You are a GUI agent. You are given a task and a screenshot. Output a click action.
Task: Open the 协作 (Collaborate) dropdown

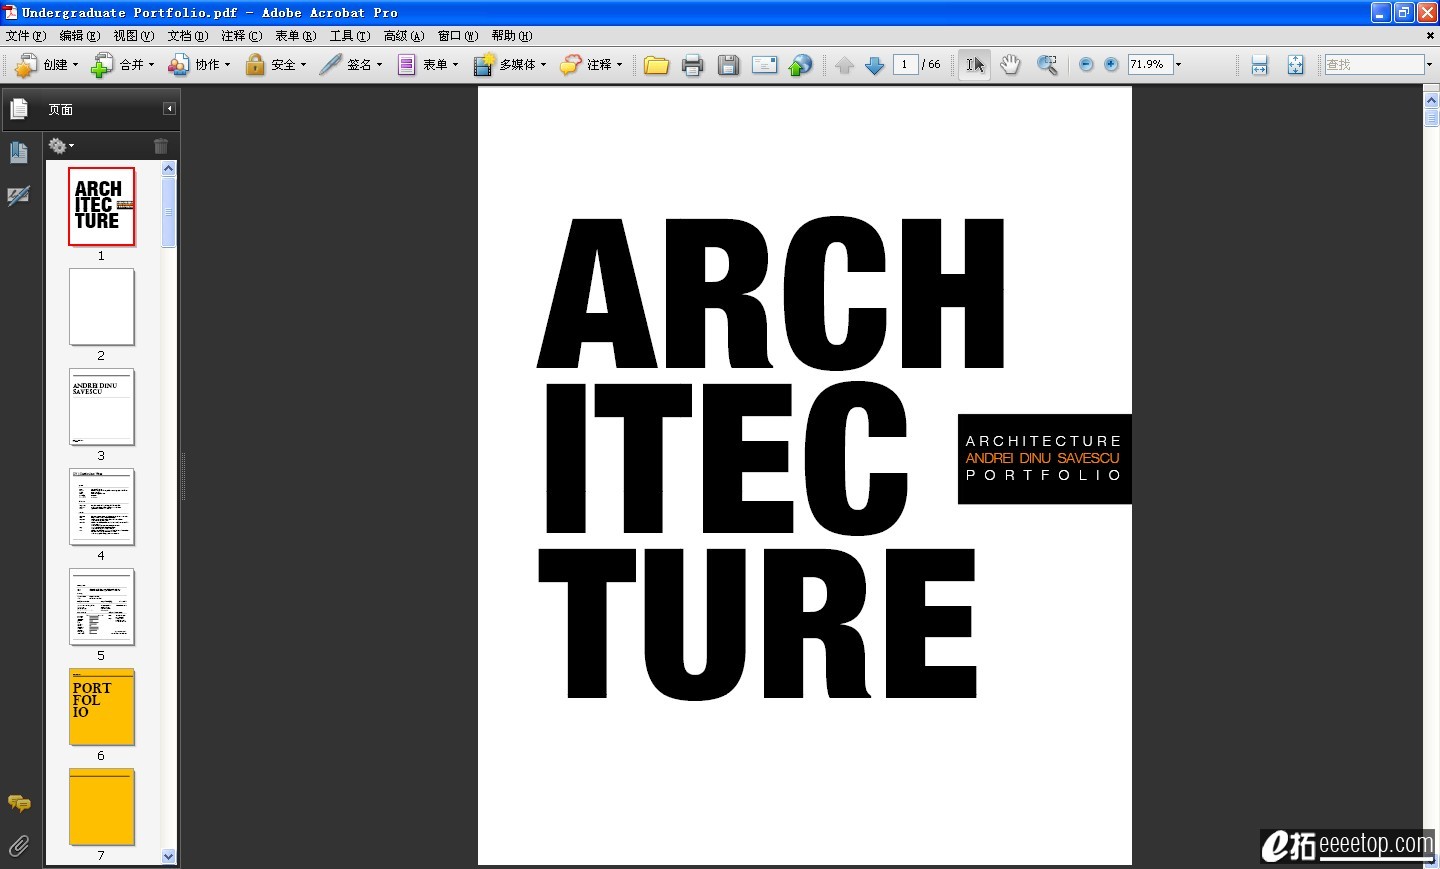[x=199, y=65]
